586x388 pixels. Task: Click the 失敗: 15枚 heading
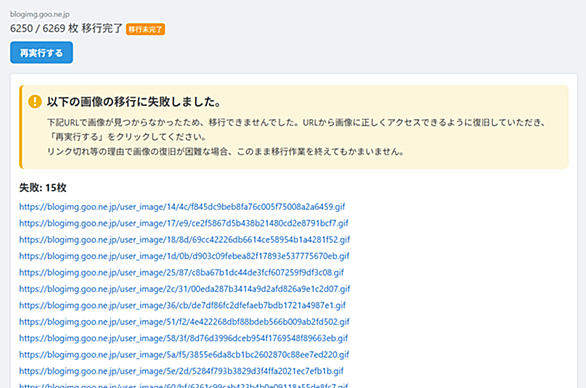point(43,188)
